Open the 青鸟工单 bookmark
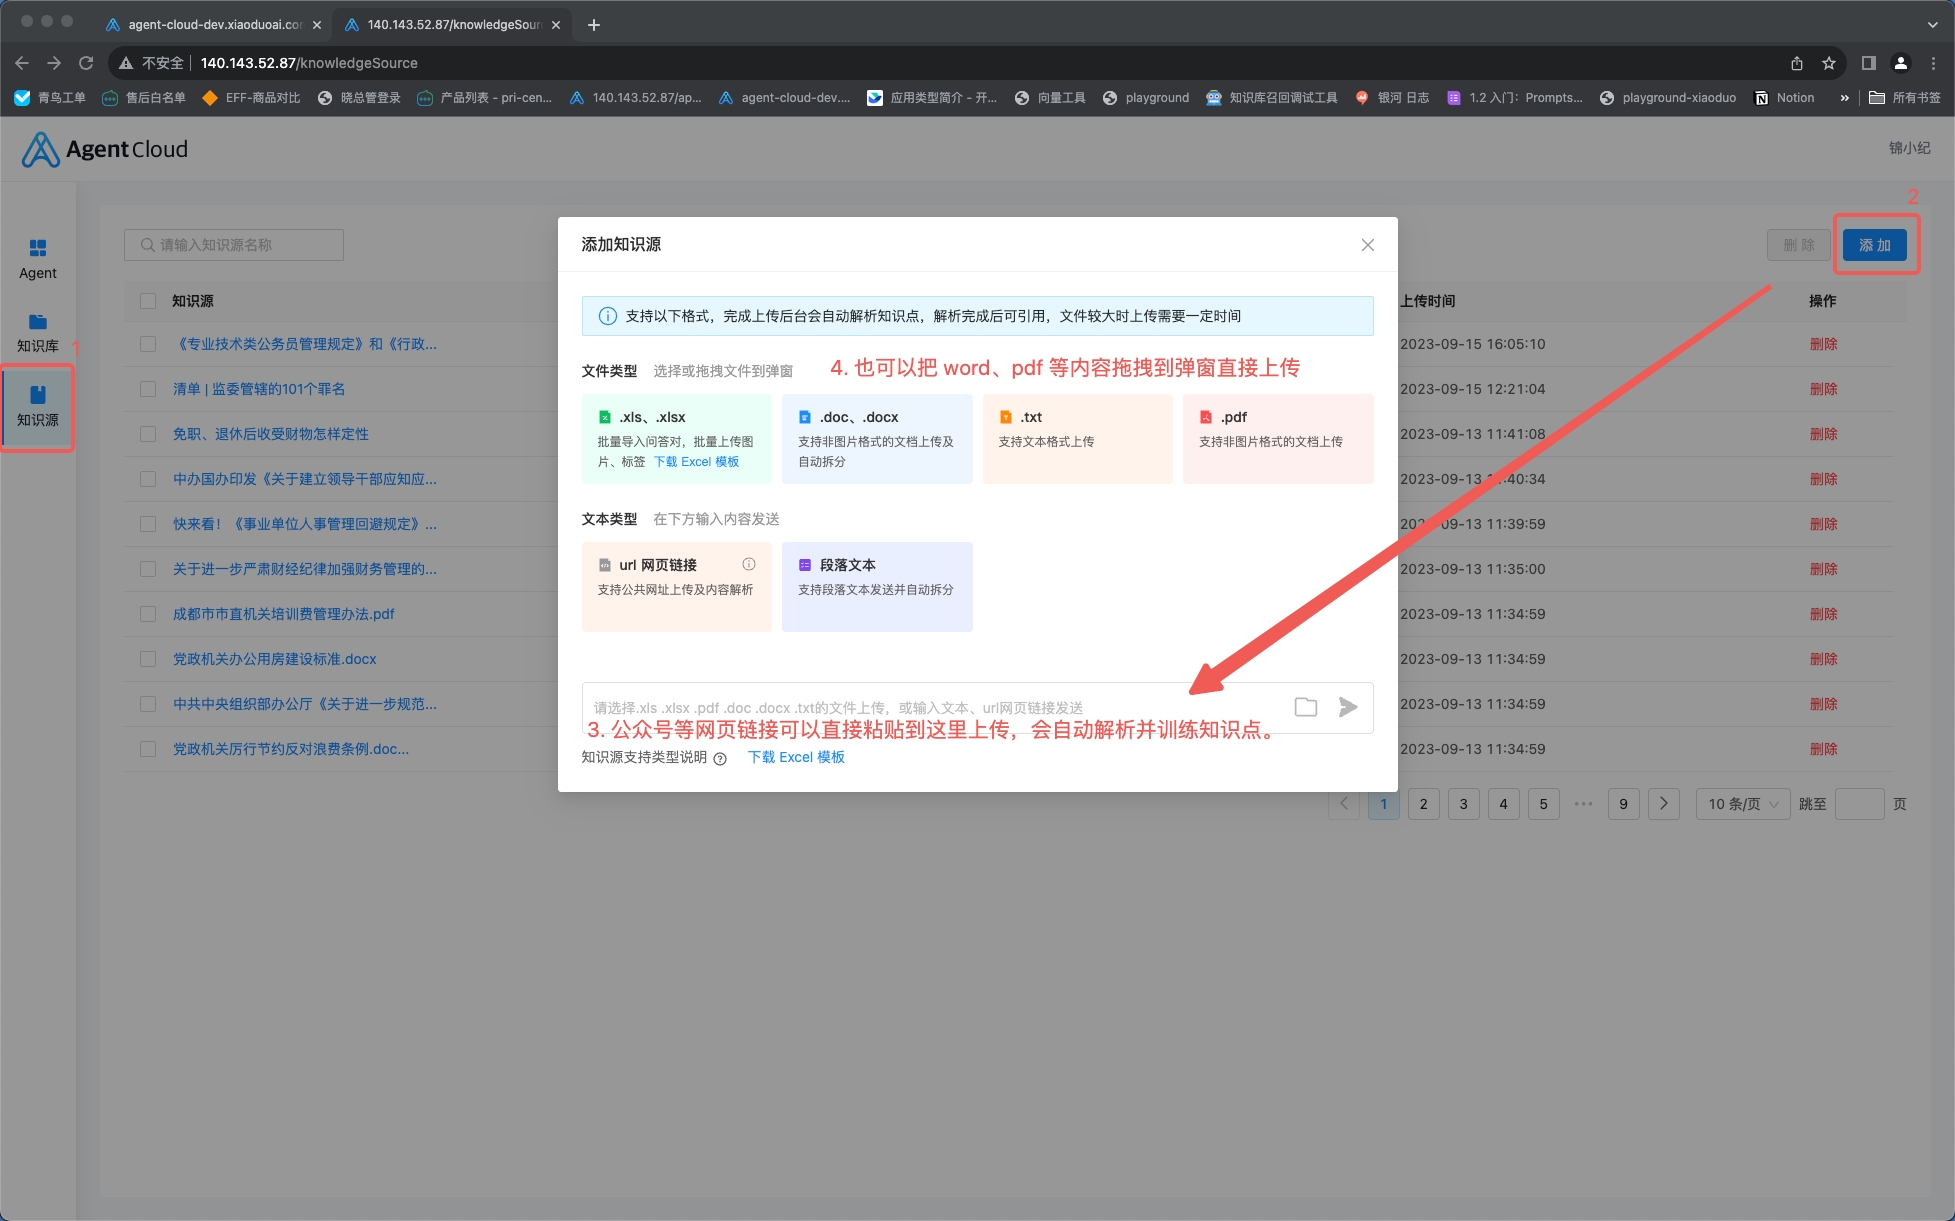 click(x=50, y=98)
